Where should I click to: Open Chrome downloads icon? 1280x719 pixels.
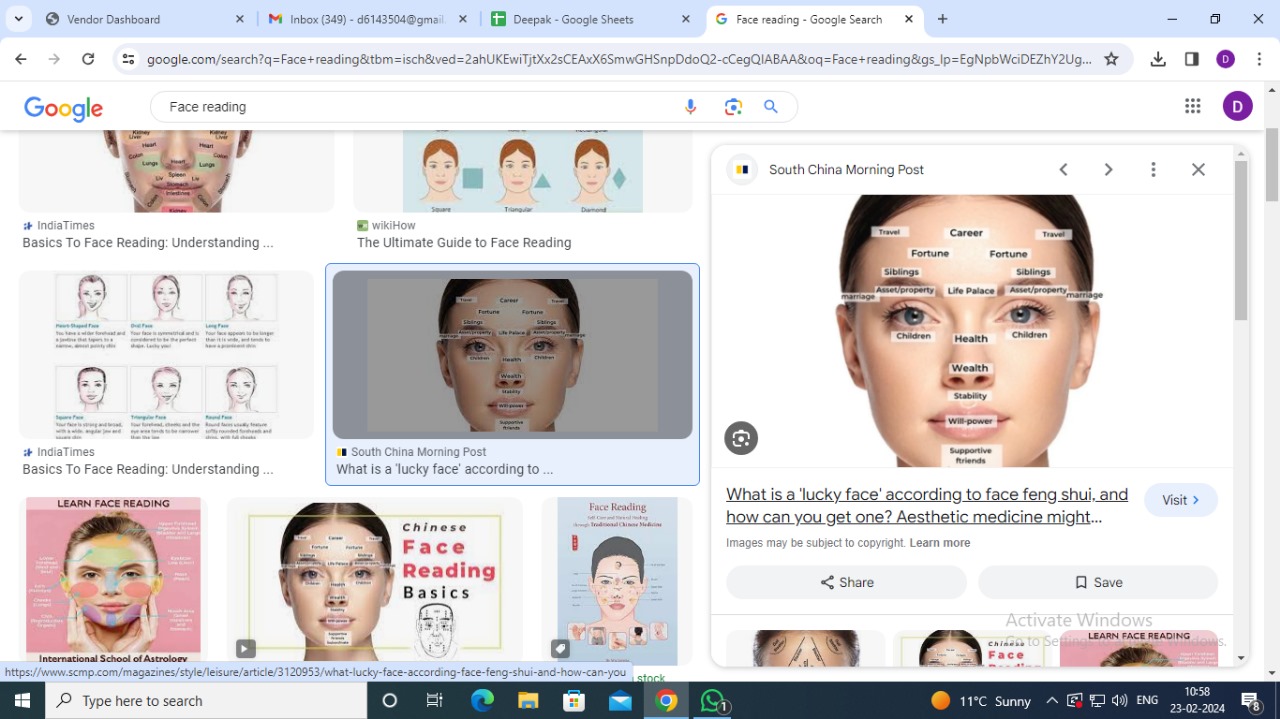coord(1158,59)
